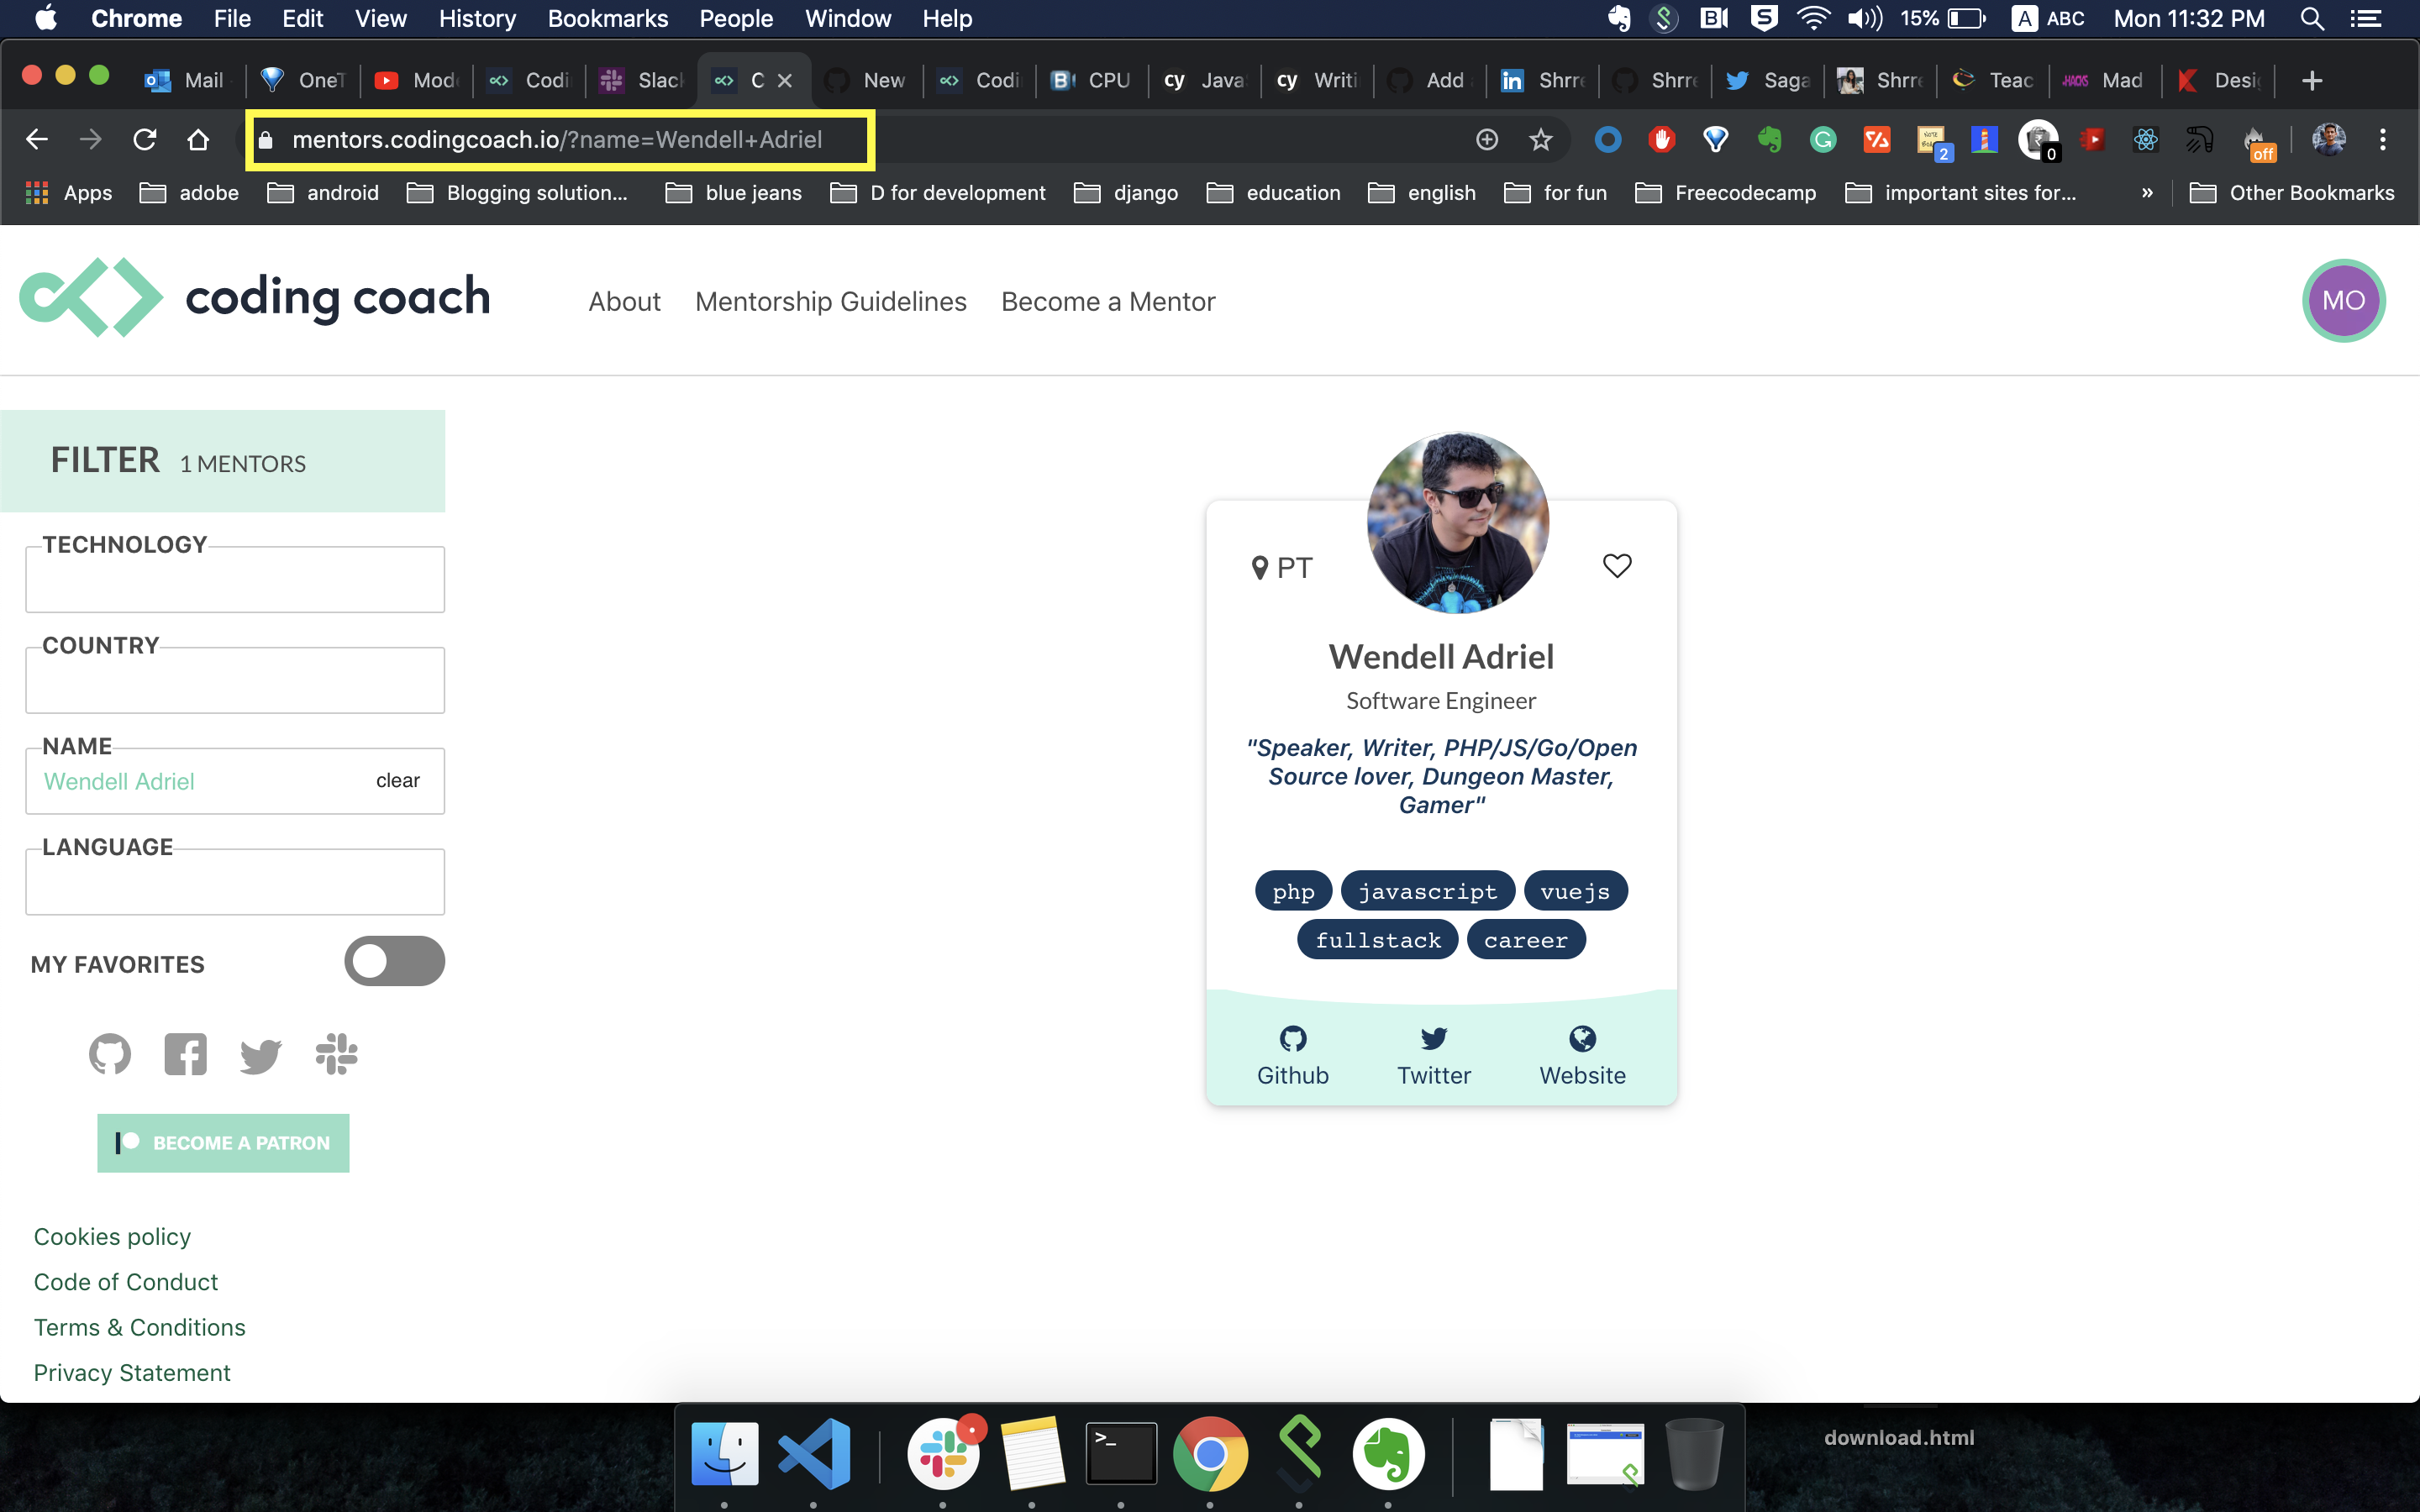Open the Technology filter field
The image size is (2420, 1512).
point(235,579)
